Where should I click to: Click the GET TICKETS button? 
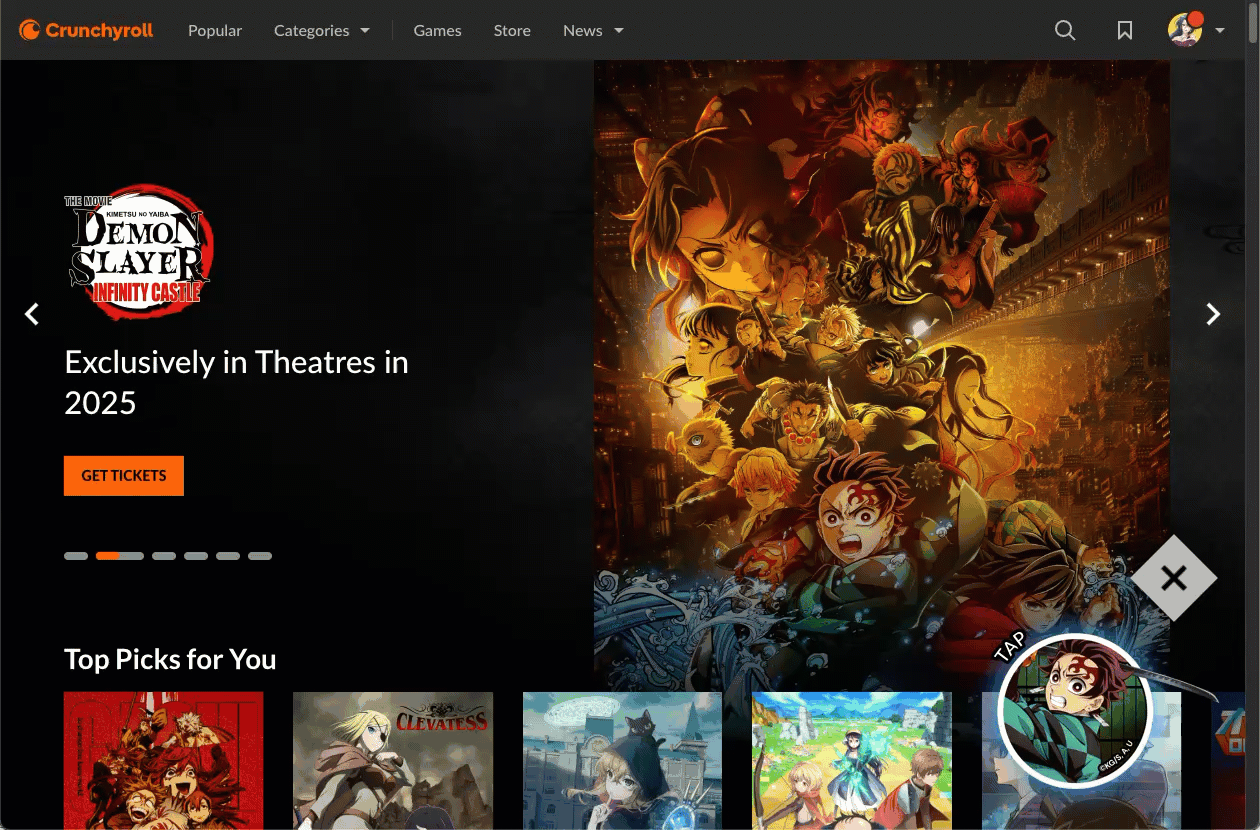[x=124, y=475]
